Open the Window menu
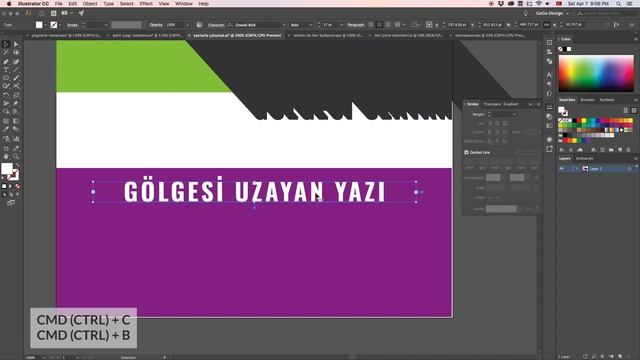Image resolution: width=640 pixels, height=360 pixels. click(184, 4)
